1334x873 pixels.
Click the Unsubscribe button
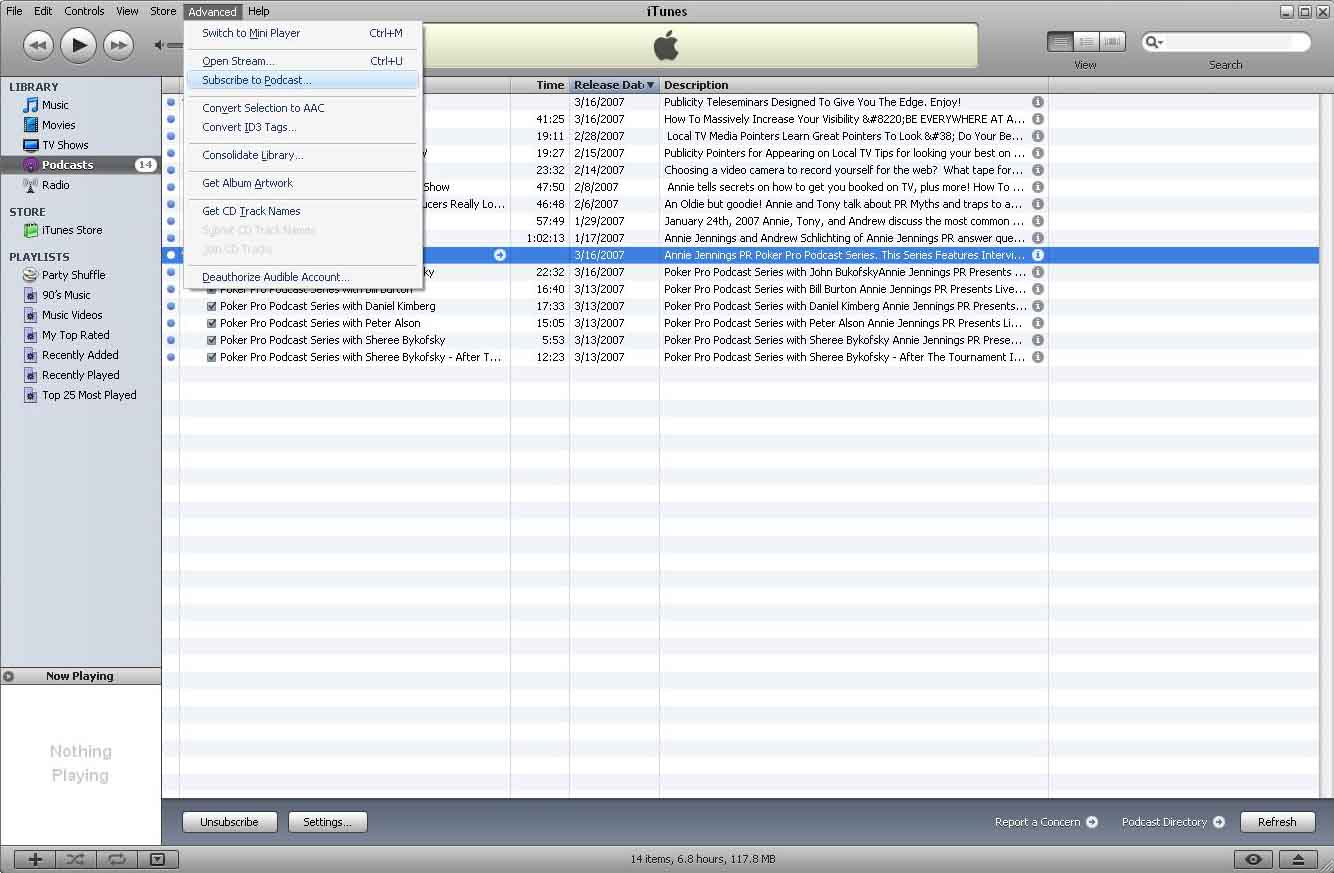(x=229, y=822)
